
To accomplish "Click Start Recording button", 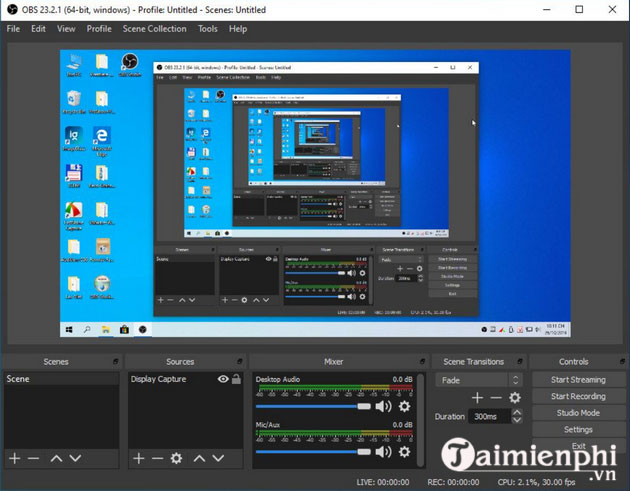I will pos(579,396).
